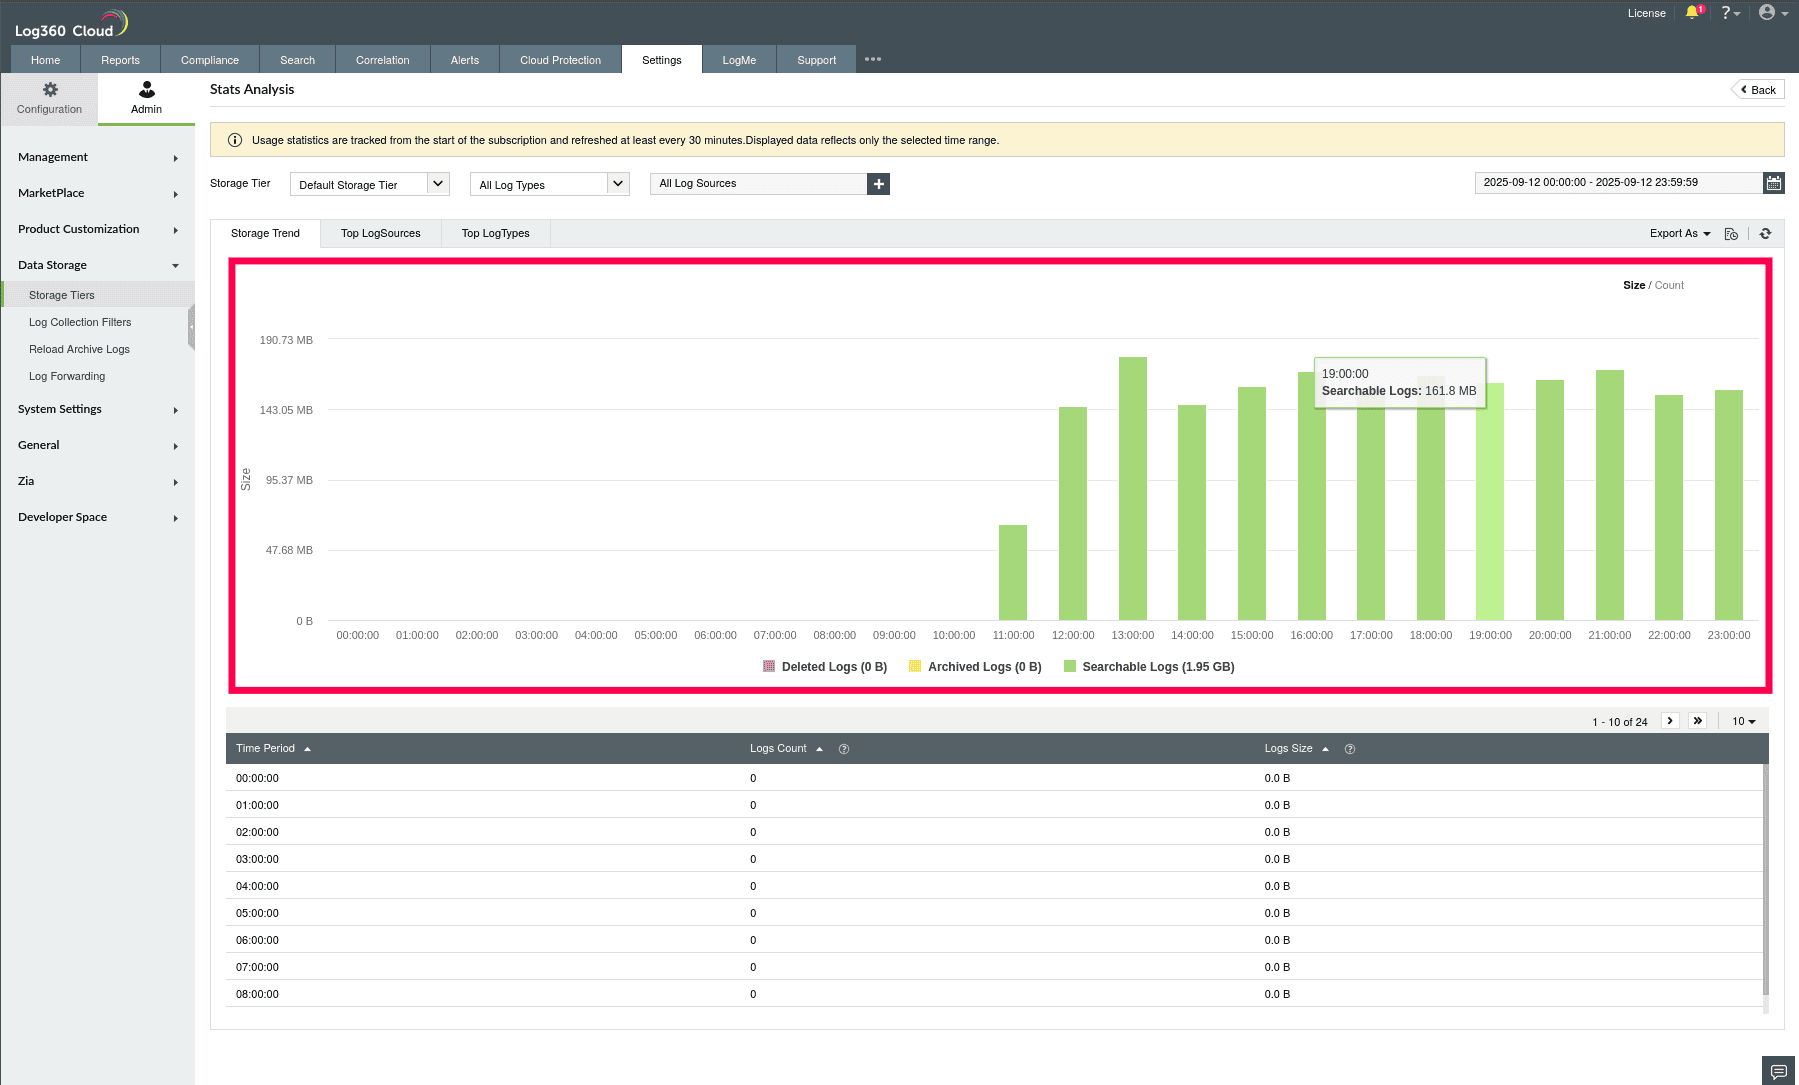
Task: Click the calendar date picker icon
Action: coord(1773,183)
